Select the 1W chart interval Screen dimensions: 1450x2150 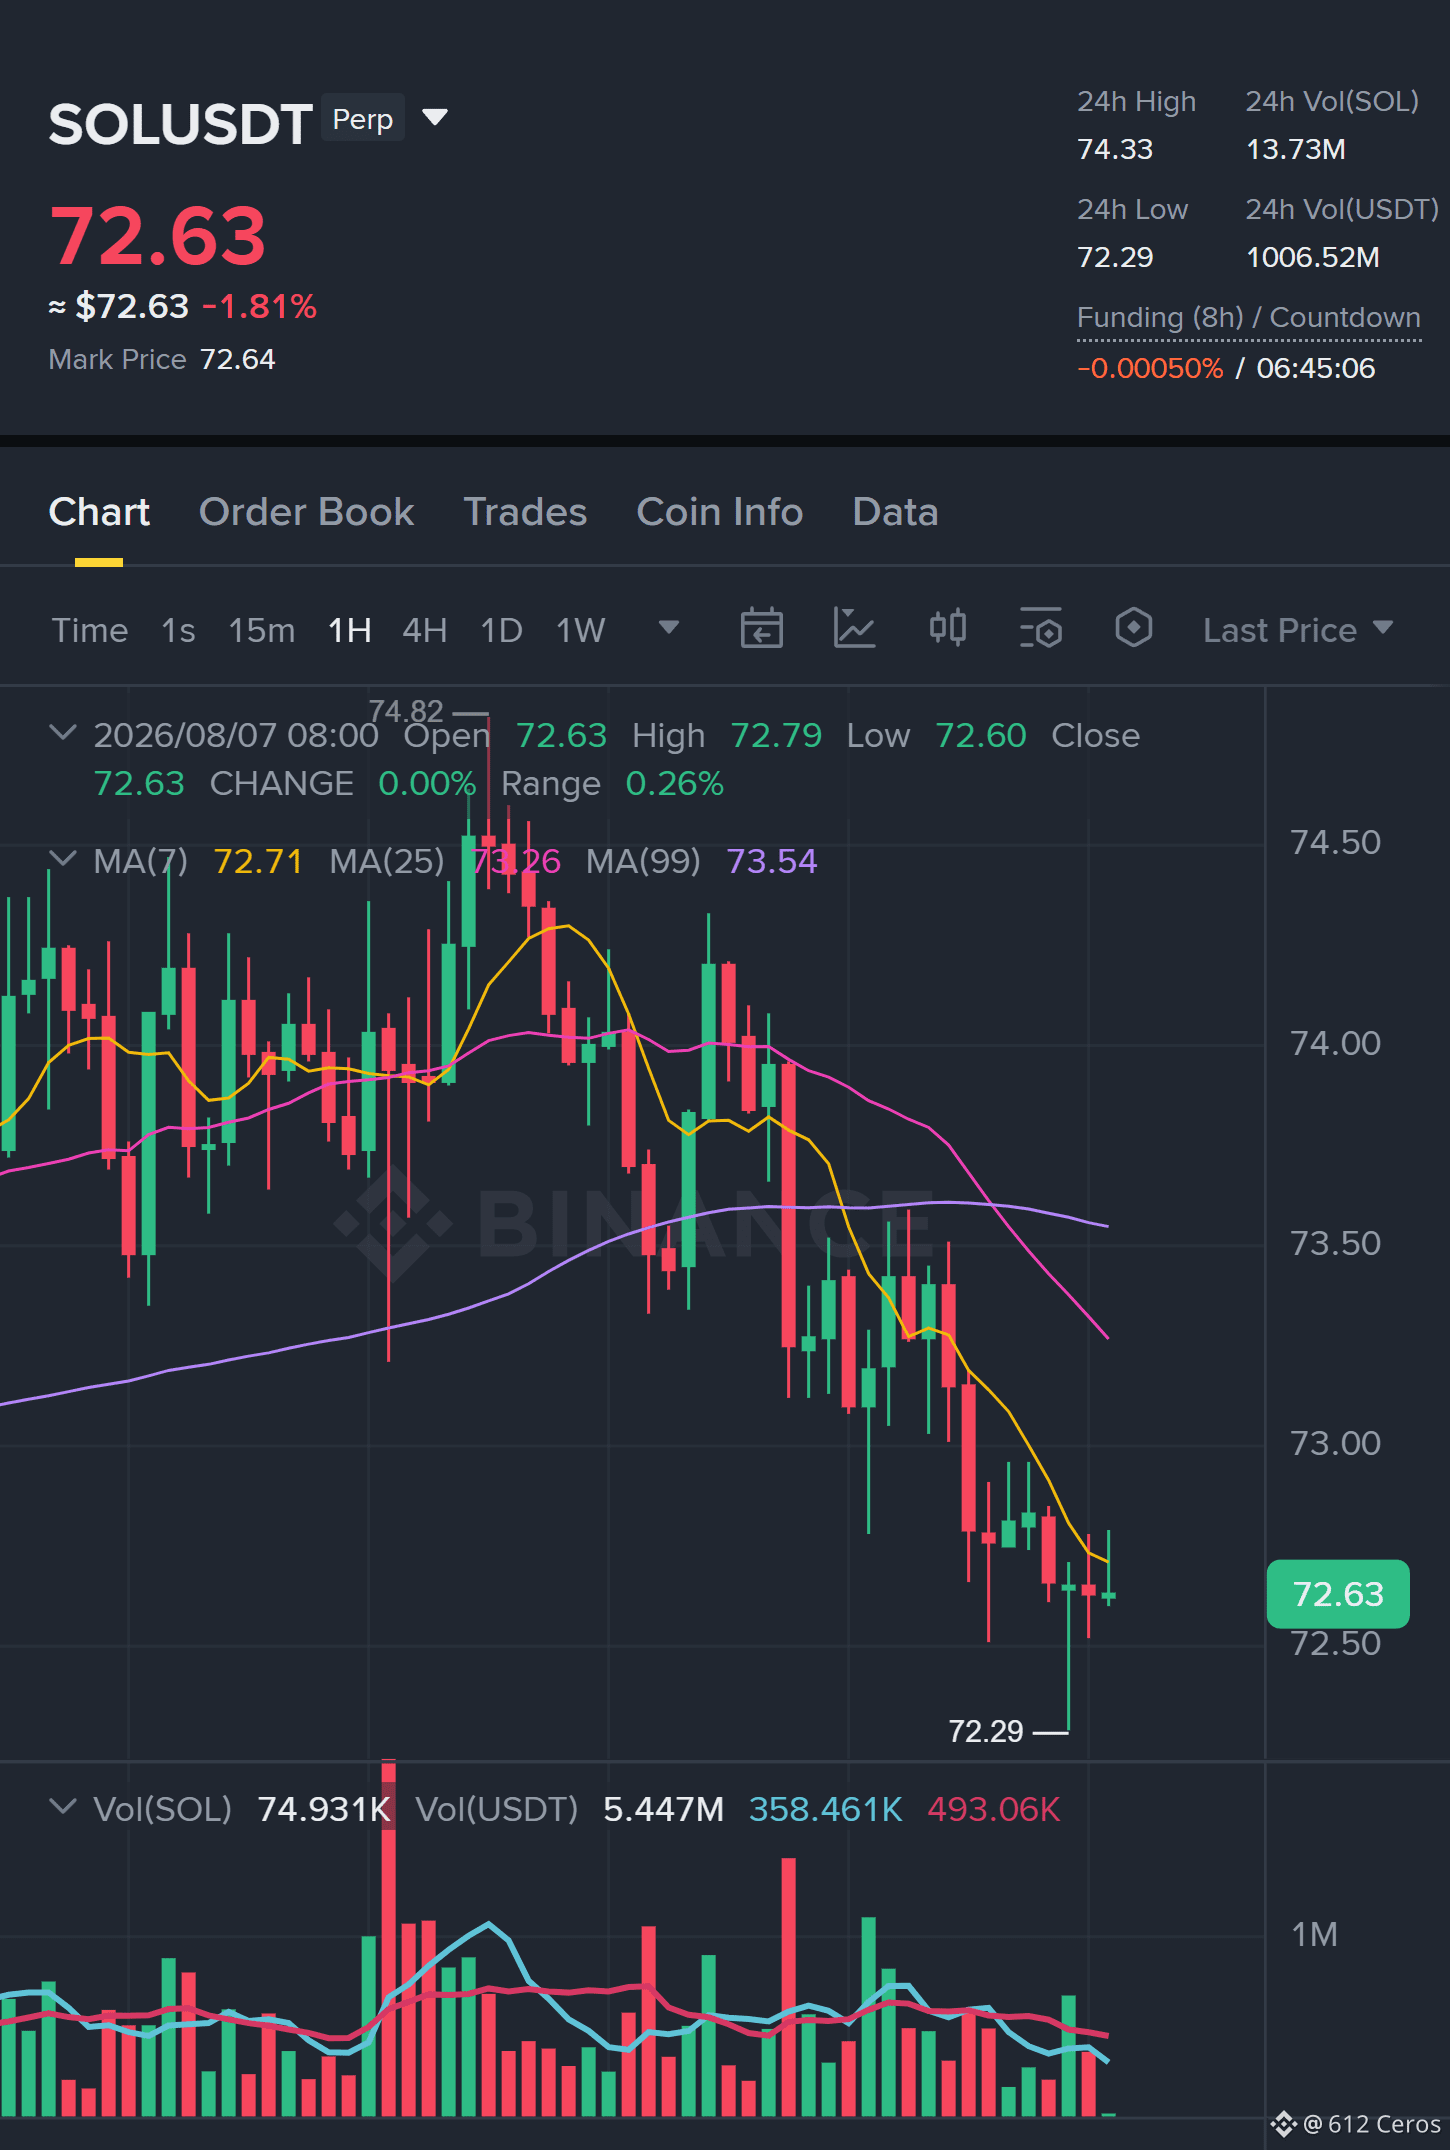(581, 630)
